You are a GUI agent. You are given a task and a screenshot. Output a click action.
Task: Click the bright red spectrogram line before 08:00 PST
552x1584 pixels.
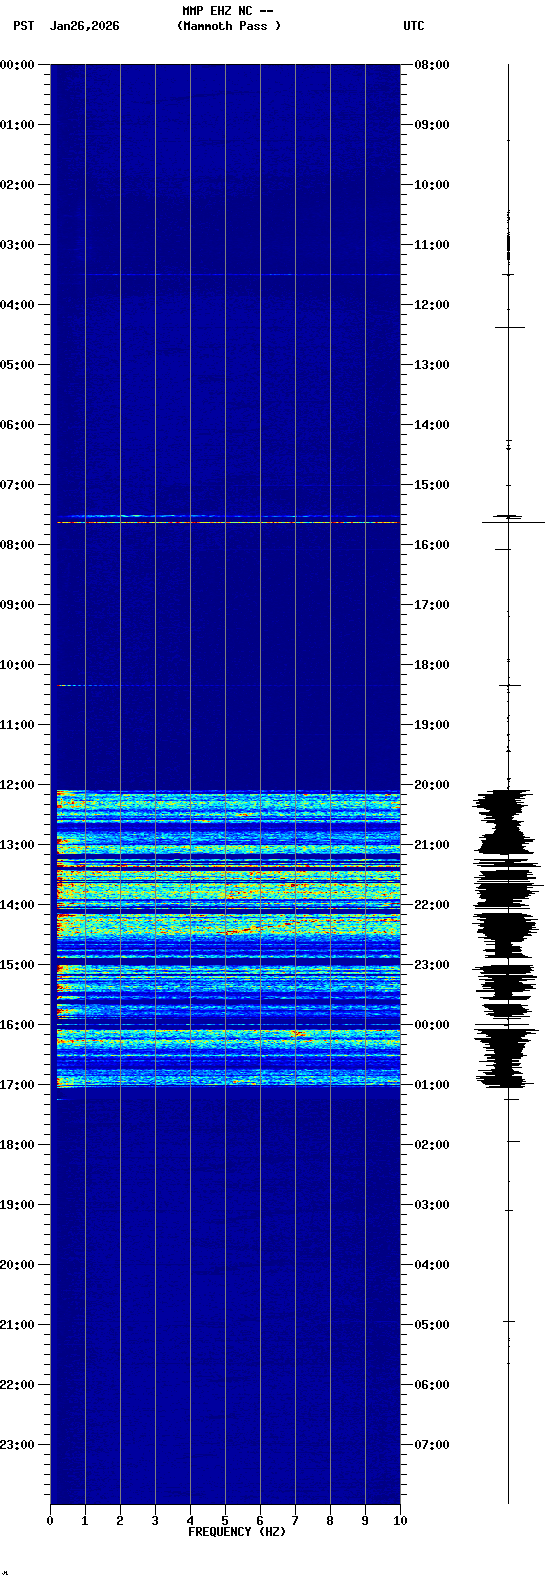[228, 522]
